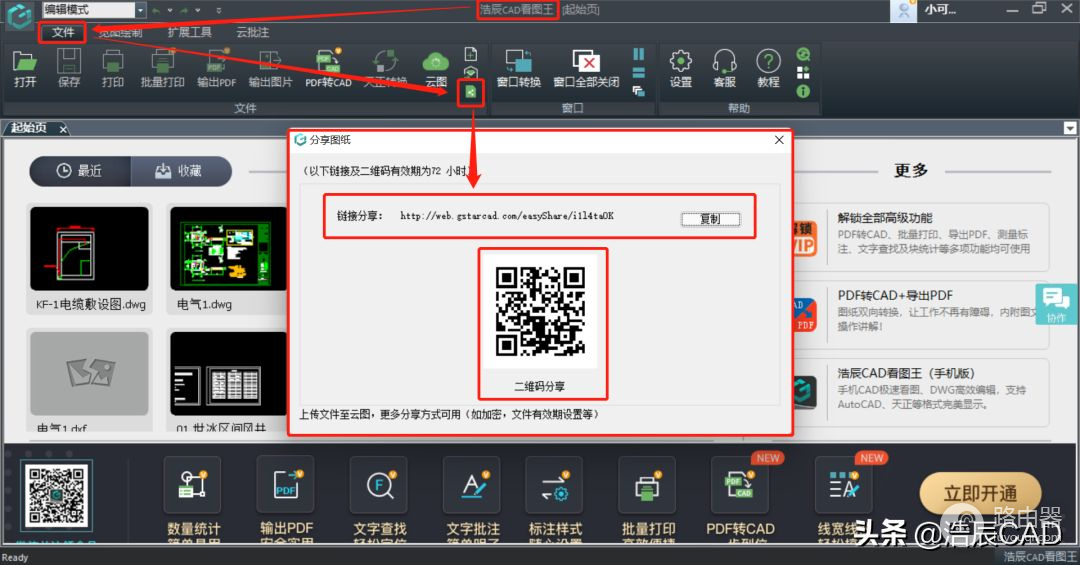Click the QR code in bottom-left corner

56,495
